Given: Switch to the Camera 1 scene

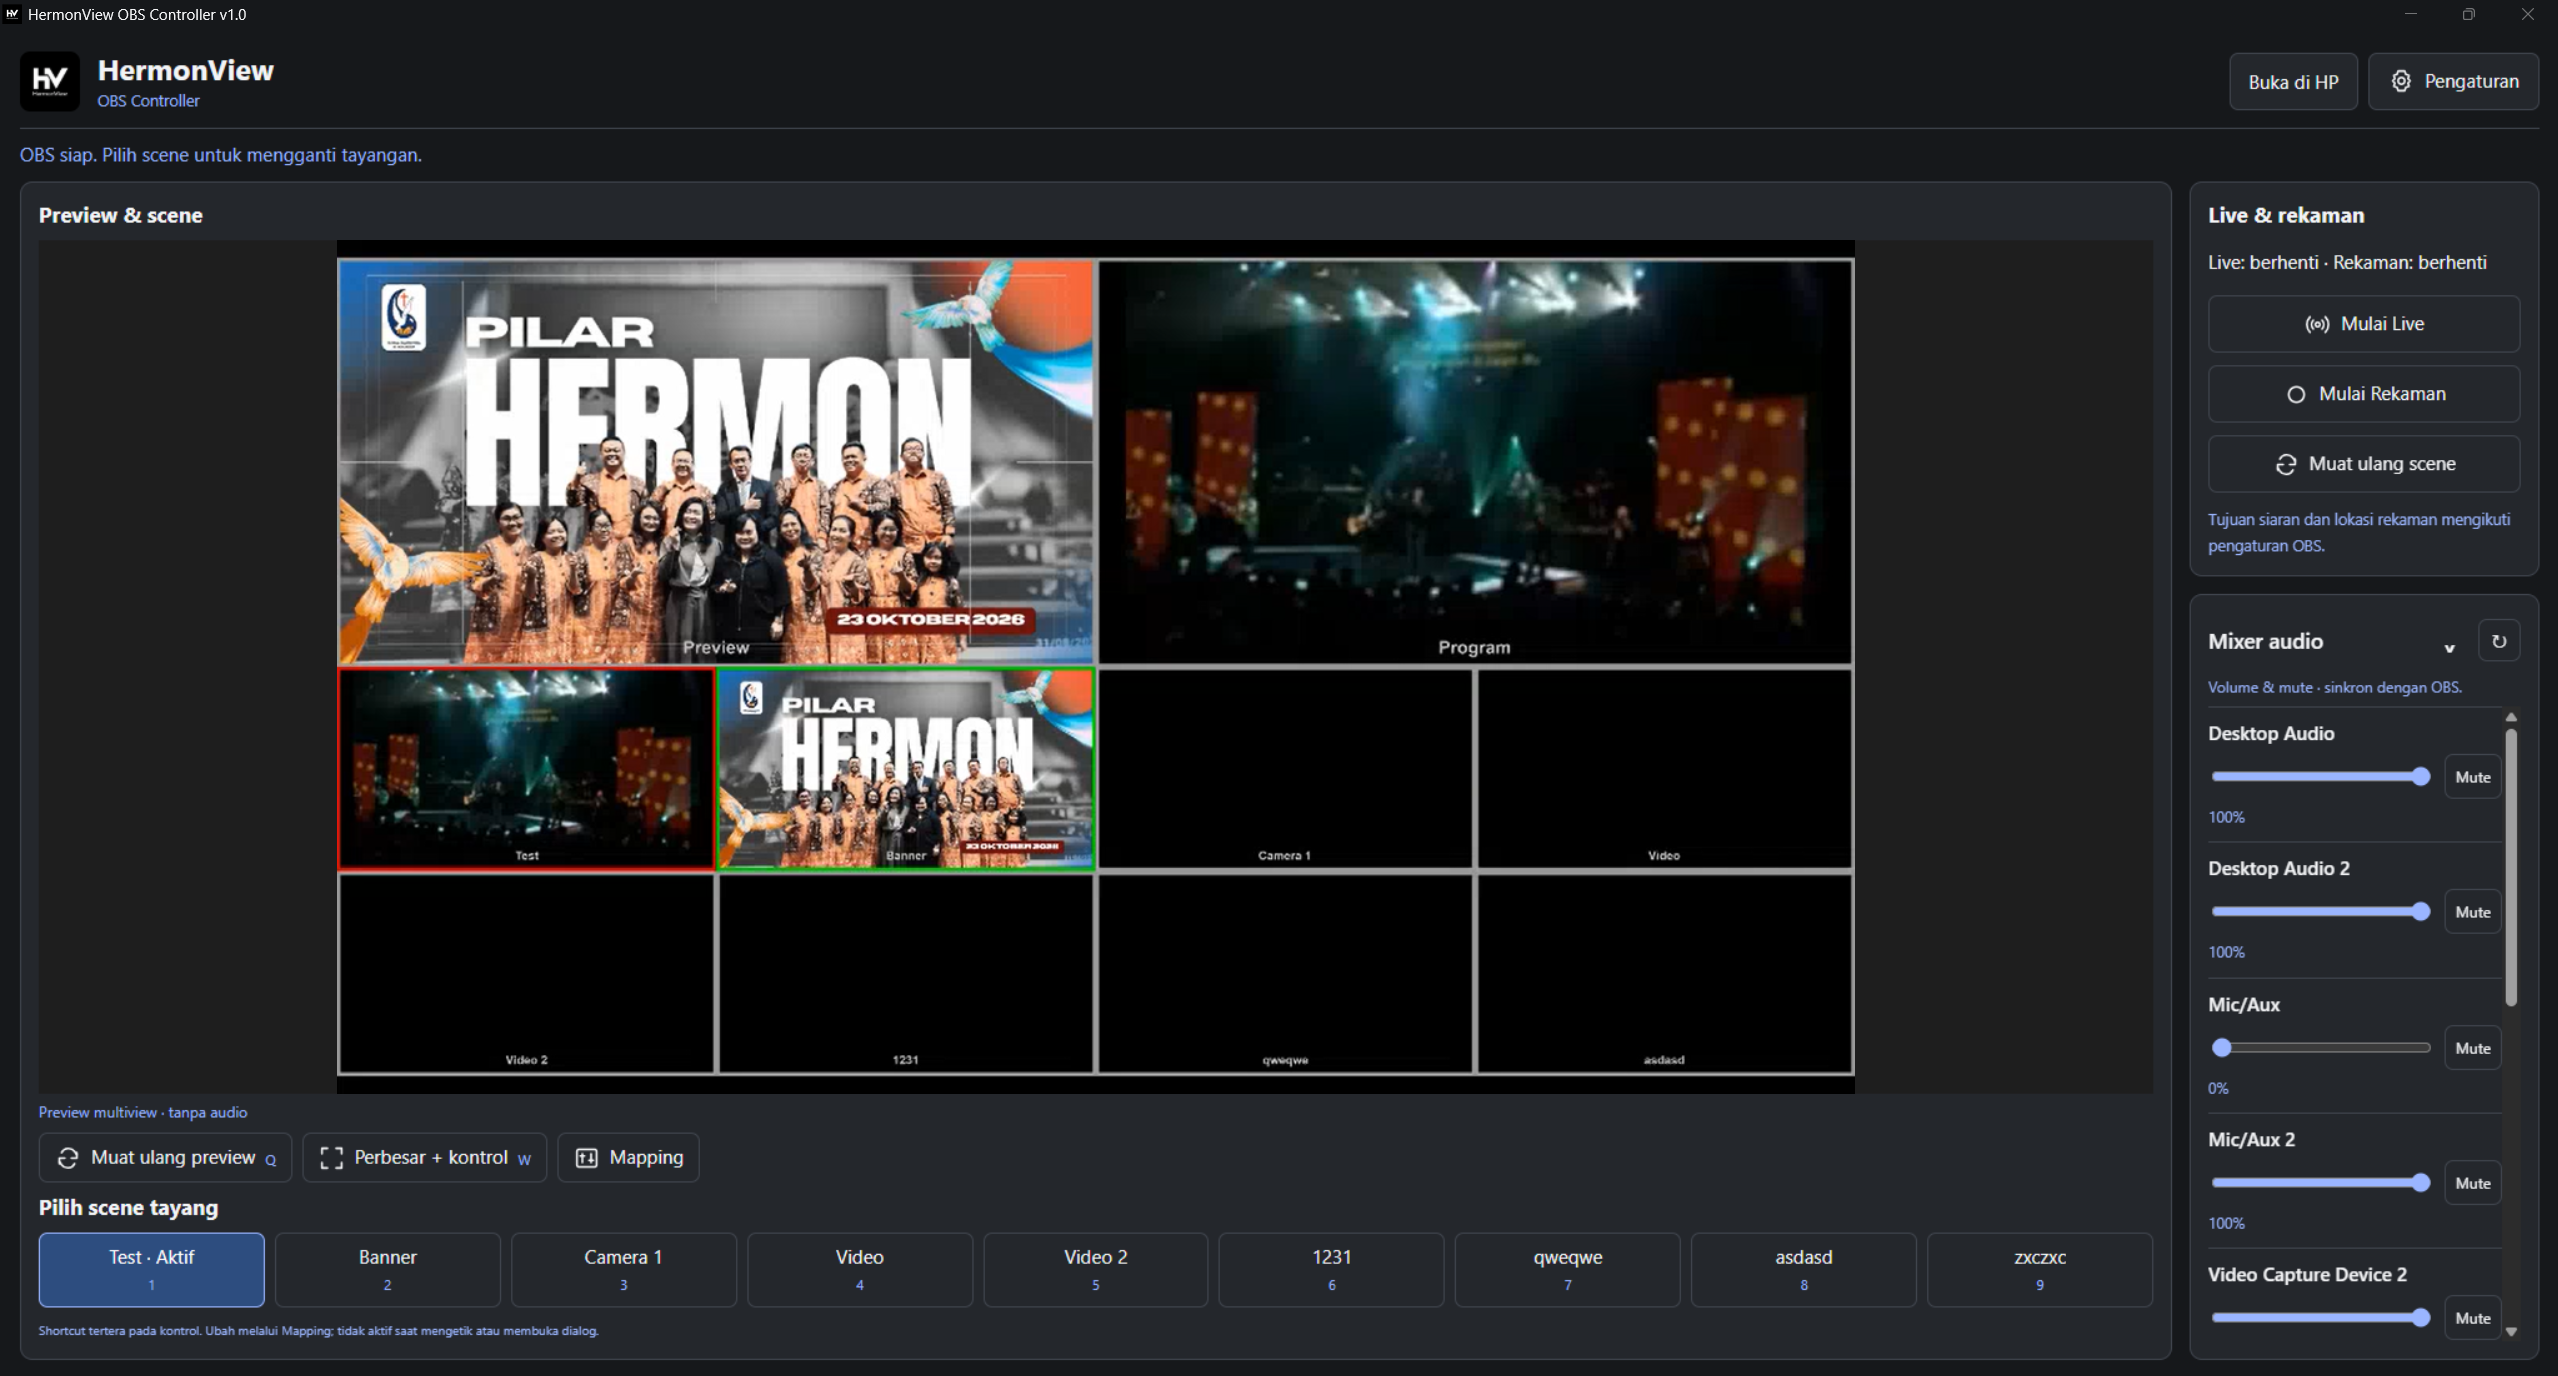Looking at the screenshot, I should coord(624,1270).
